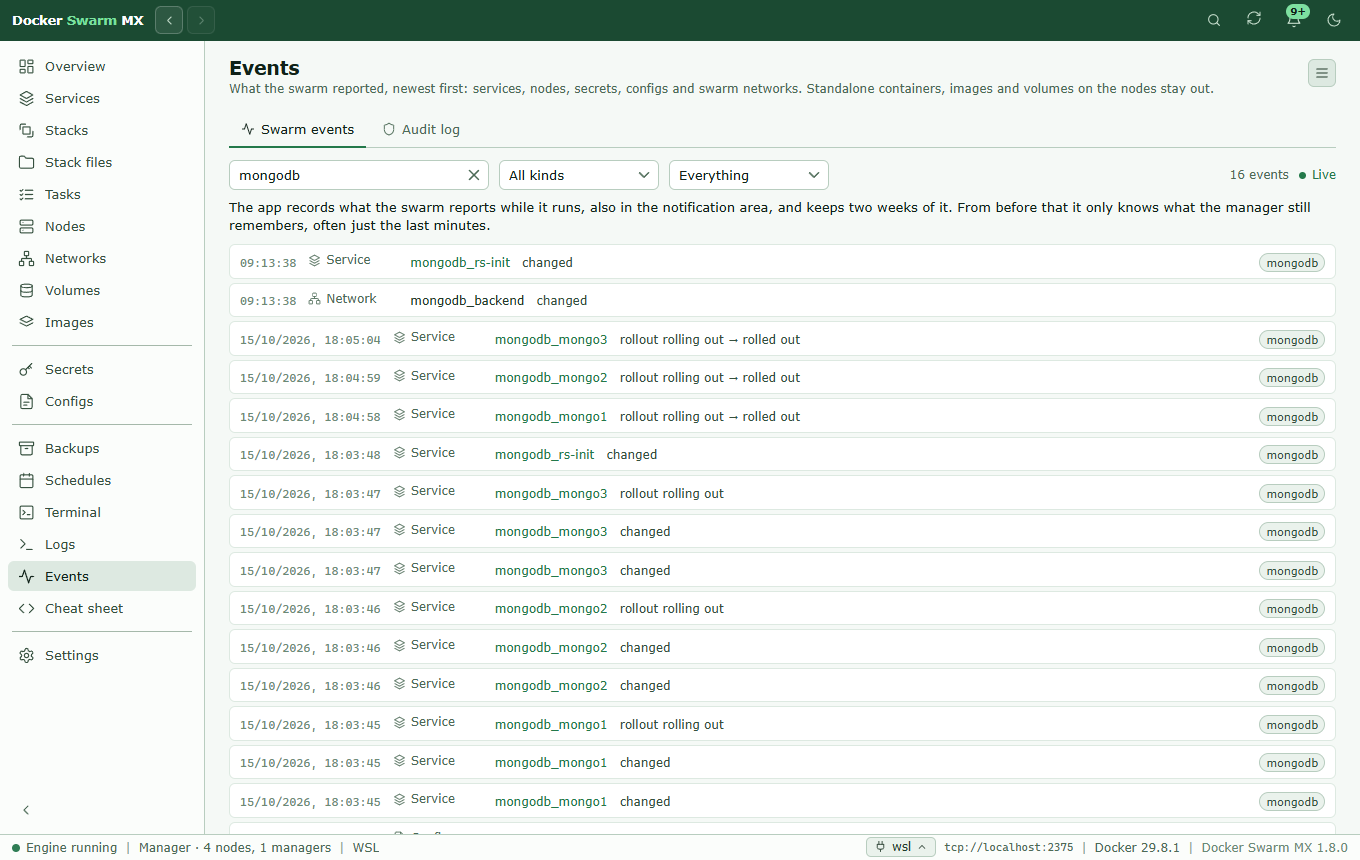
Task: Click mongodb tag on 18:05:04 row
Action: [x=1292, y=340]
